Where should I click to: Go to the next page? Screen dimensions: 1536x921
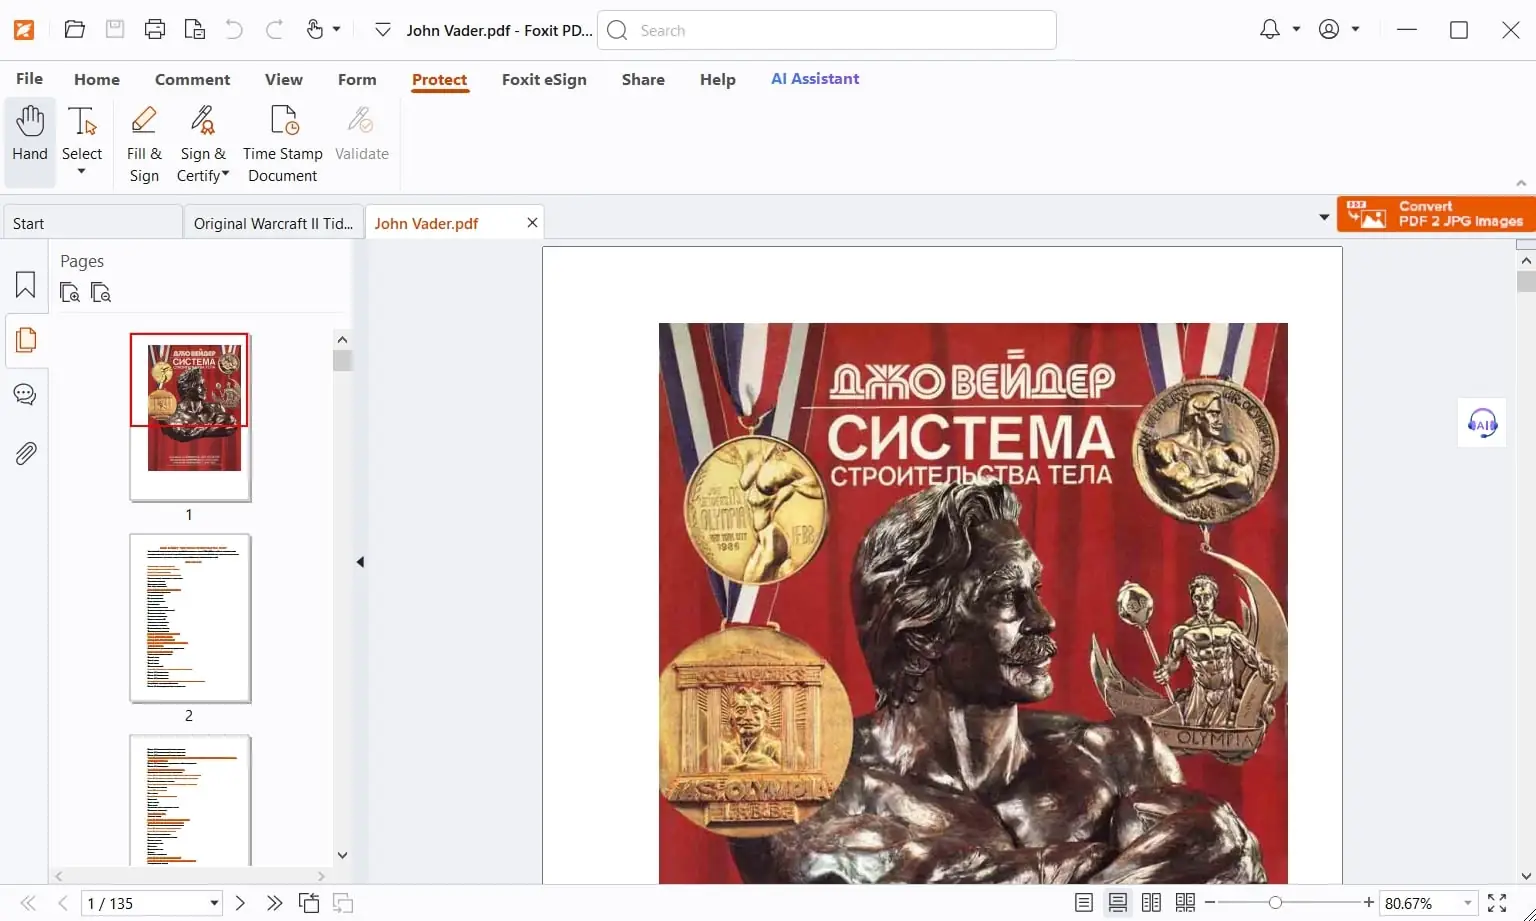tap(240, 903)
